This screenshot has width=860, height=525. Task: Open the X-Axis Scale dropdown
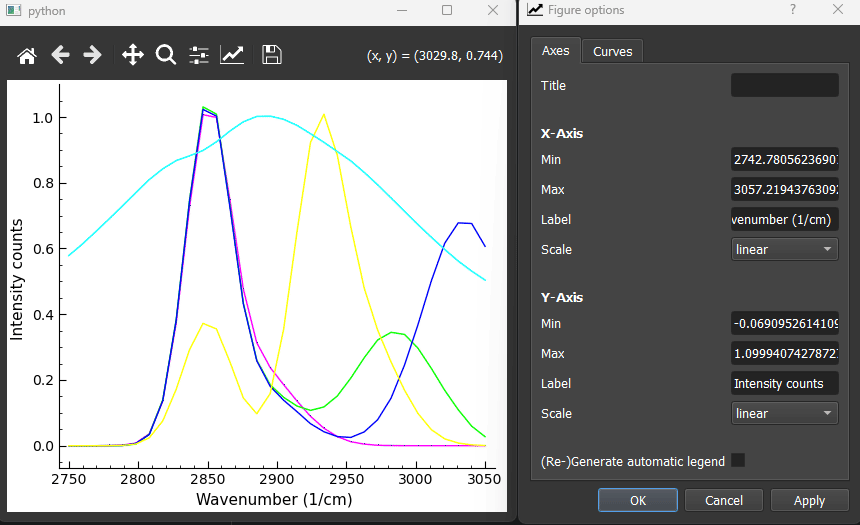click(784, 250)
